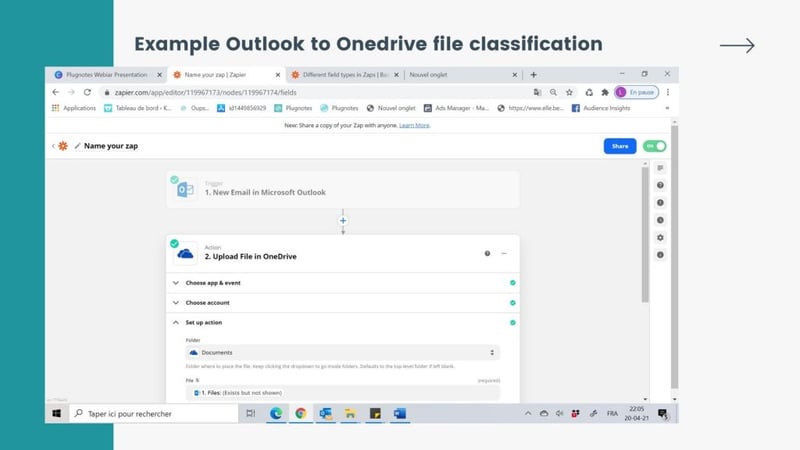Screen dimensions: 800x450
Task: Toggle the zap On/Off switch
Action: click(655, 146)
